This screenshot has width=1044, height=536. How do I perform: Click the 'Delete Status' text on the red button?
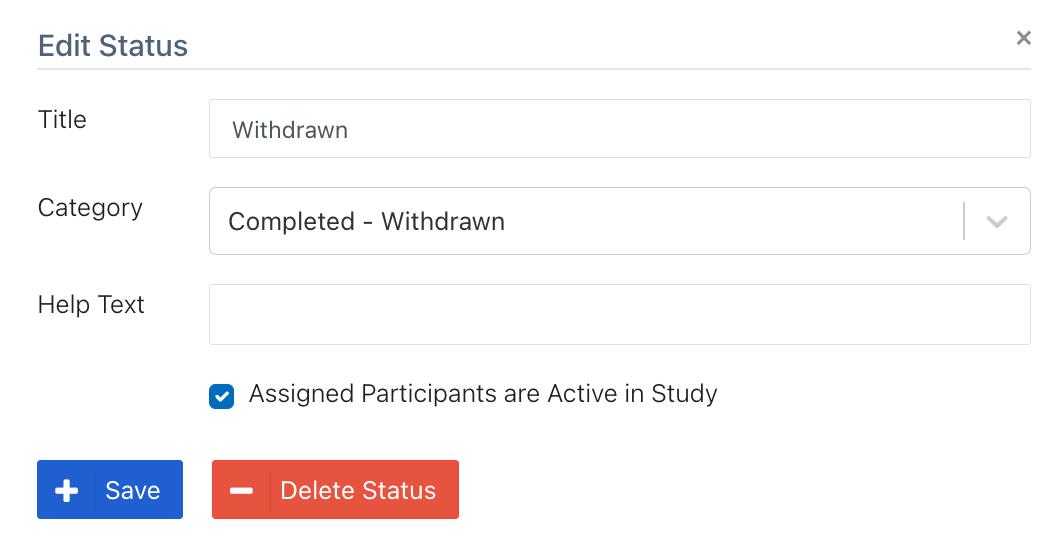358,491
